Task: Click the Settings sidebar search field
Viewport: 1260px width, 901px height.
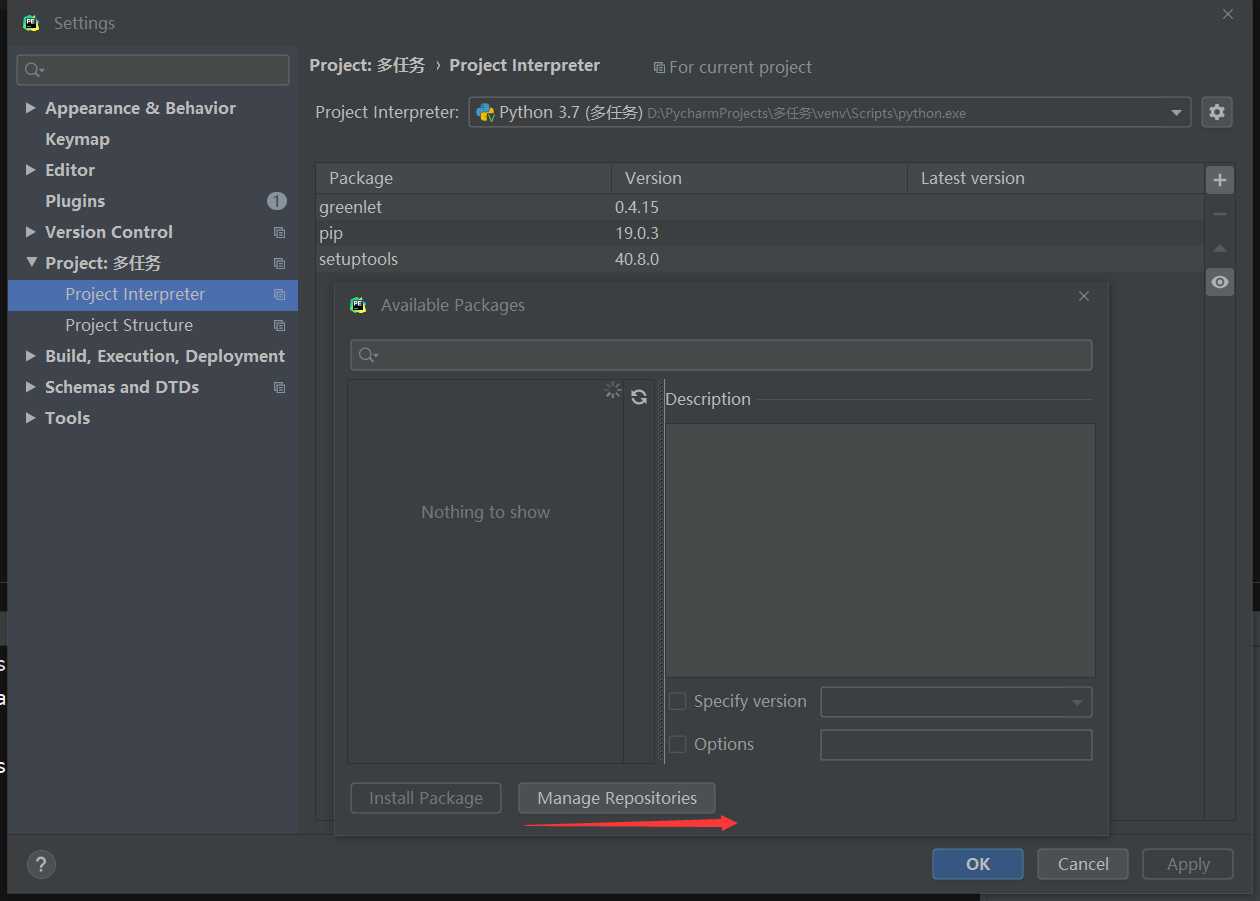Action: pyautogui.click(x=153, y=70)
